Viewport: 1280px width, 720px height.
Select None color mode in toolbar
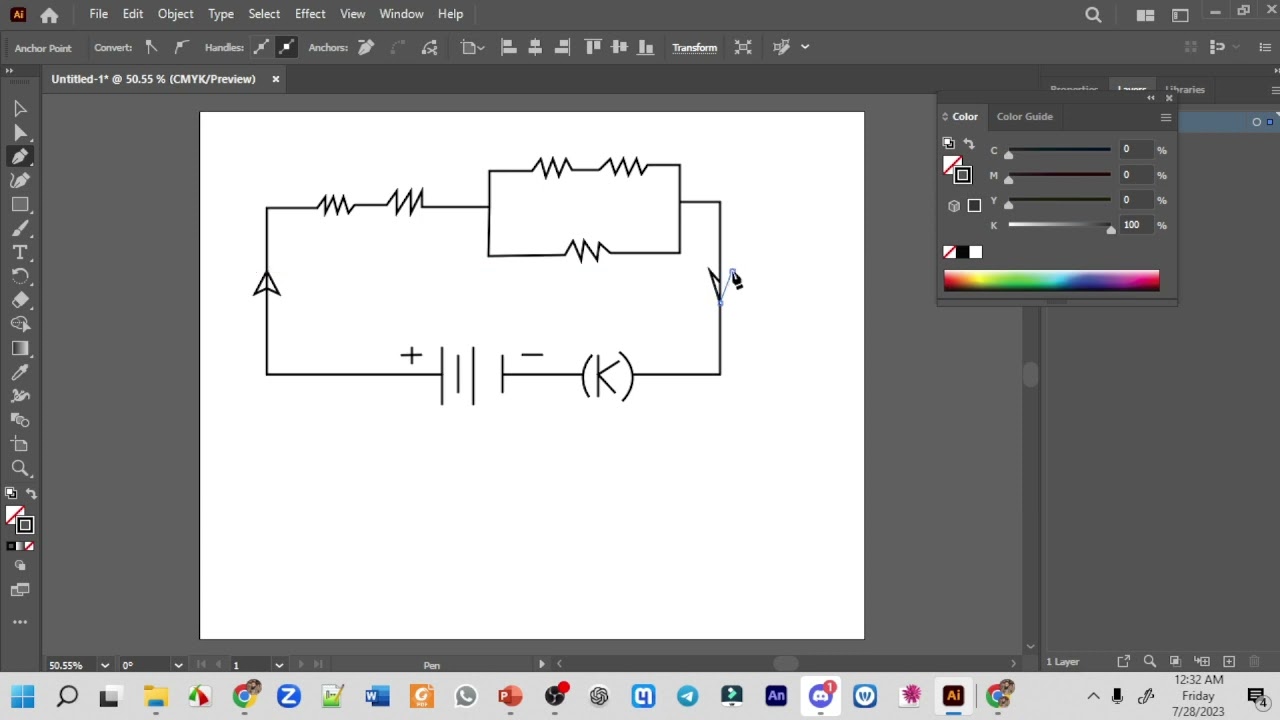(28, 546)
